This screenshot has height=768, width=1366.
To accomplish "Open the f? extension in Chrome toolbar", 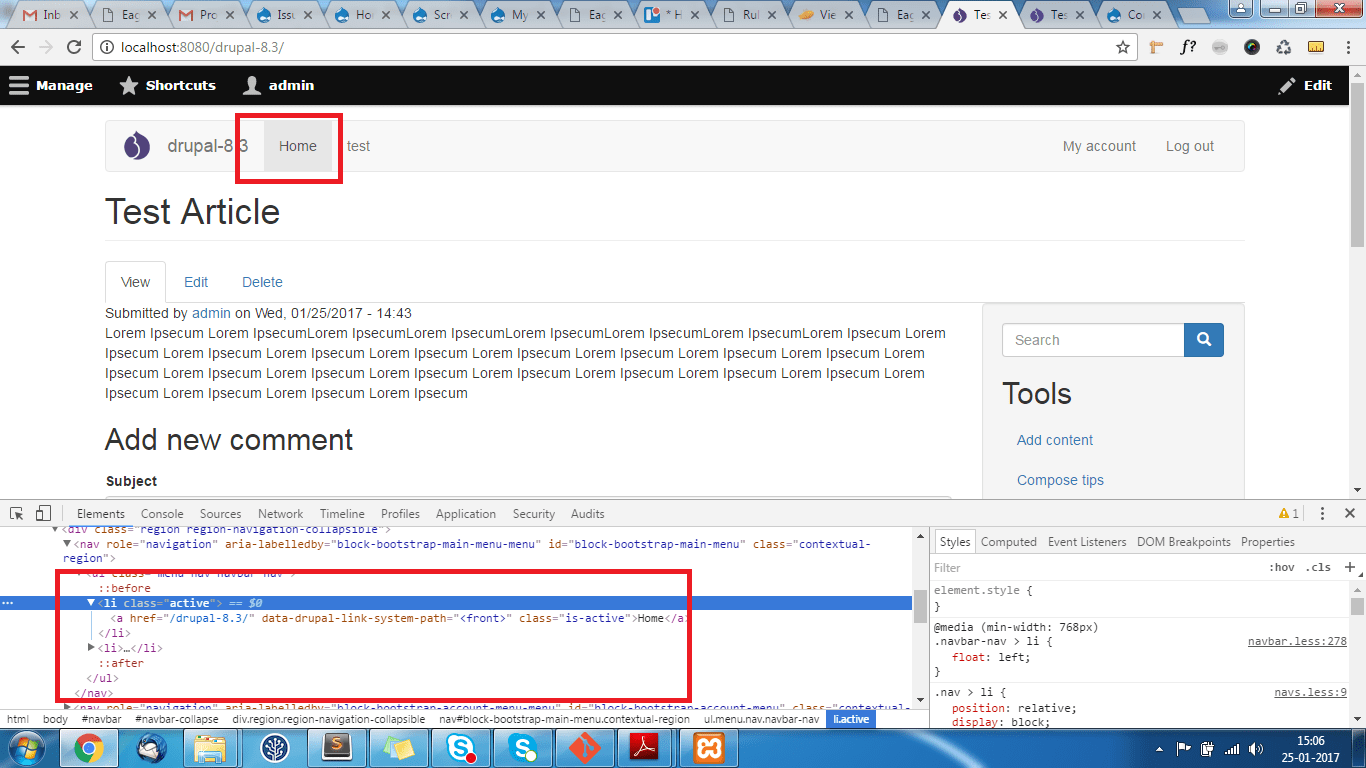I will [1188, 47].
